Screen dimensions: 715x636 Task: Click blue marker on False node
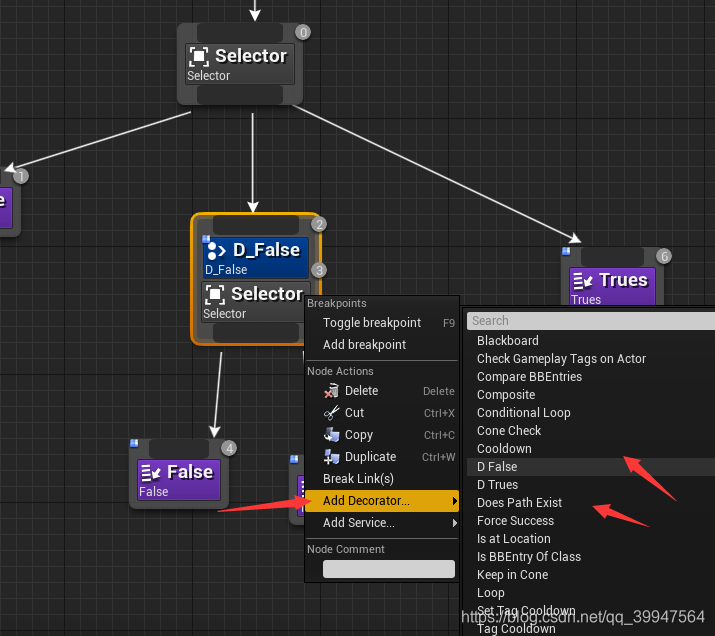[134, 443]
